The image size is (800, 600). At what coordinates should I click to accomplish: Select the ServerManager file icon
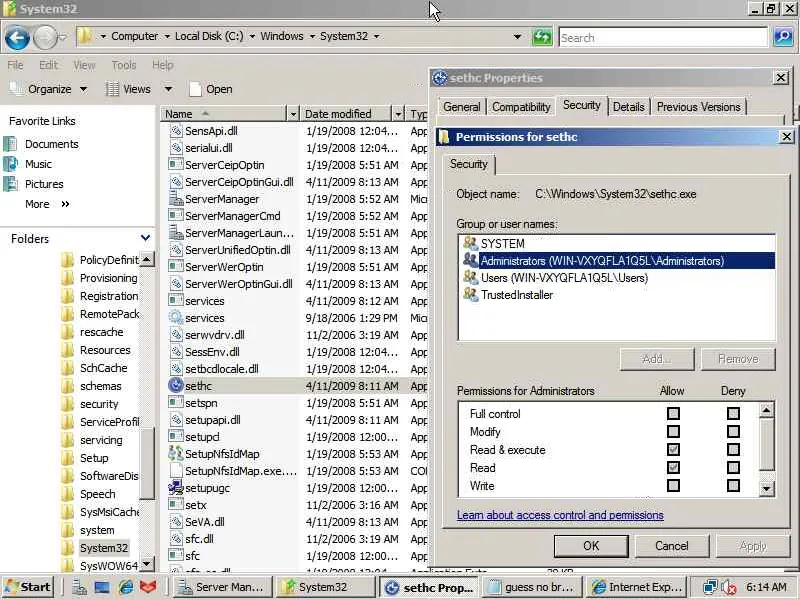point(176,199)
